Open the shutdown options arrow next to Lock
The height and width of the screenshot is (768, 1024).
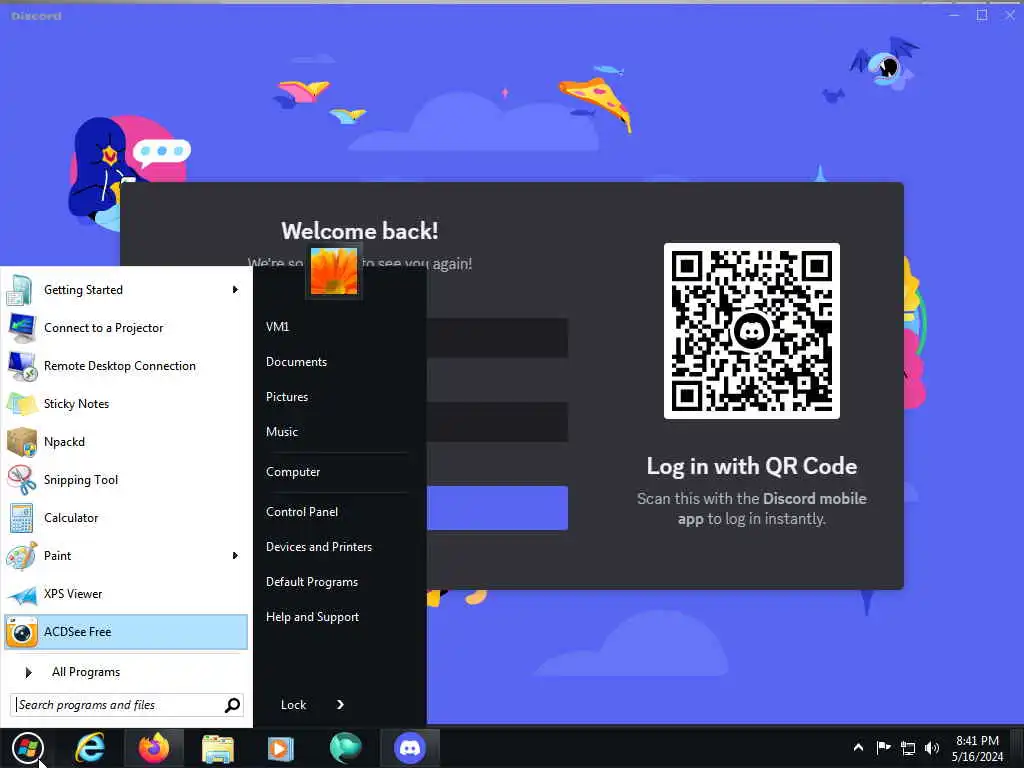[x=340, y=705]
